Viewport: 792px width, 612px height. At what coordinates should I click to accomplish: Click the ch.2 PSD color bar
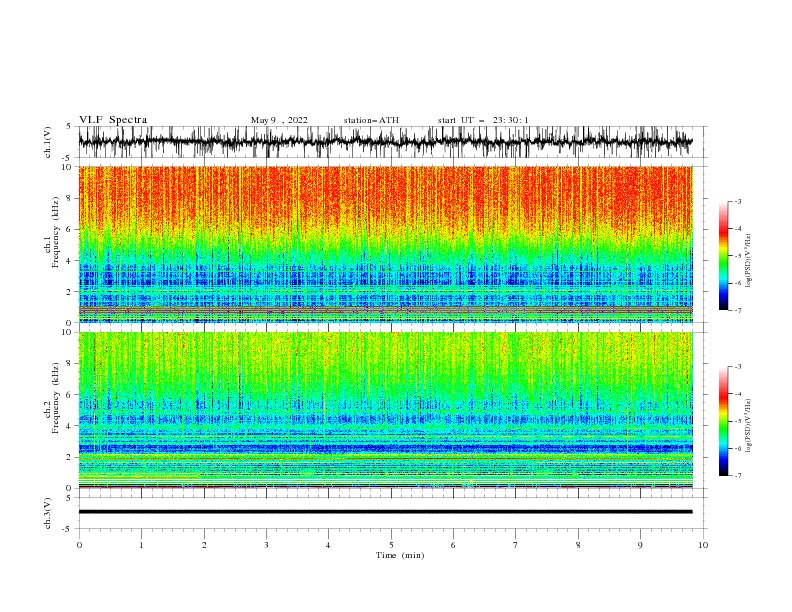(724, 421)
